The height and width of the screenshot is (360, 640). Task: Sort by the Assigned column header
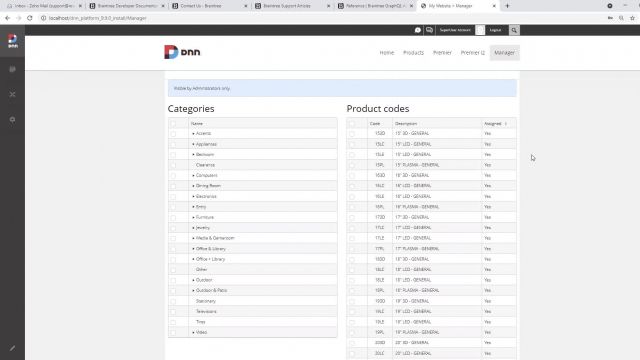click(x=492, y=123)
